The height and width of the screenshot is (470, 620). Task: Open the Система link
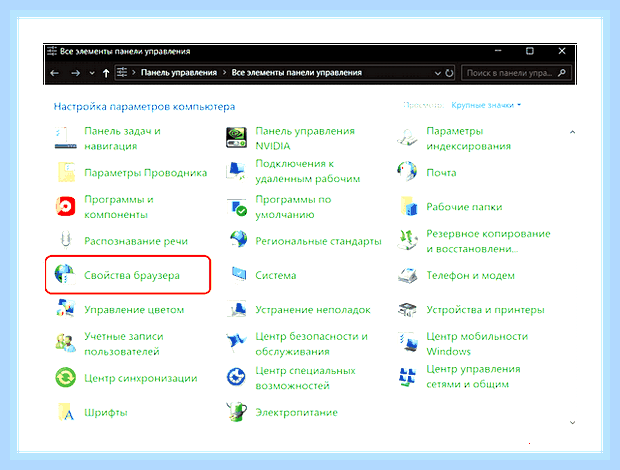coord(276,276)
